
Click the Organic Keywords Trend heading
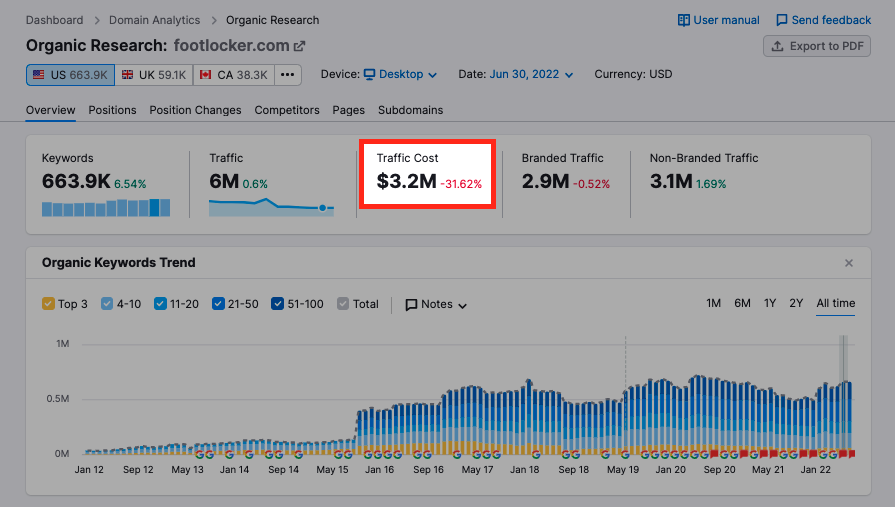[119, 263]
